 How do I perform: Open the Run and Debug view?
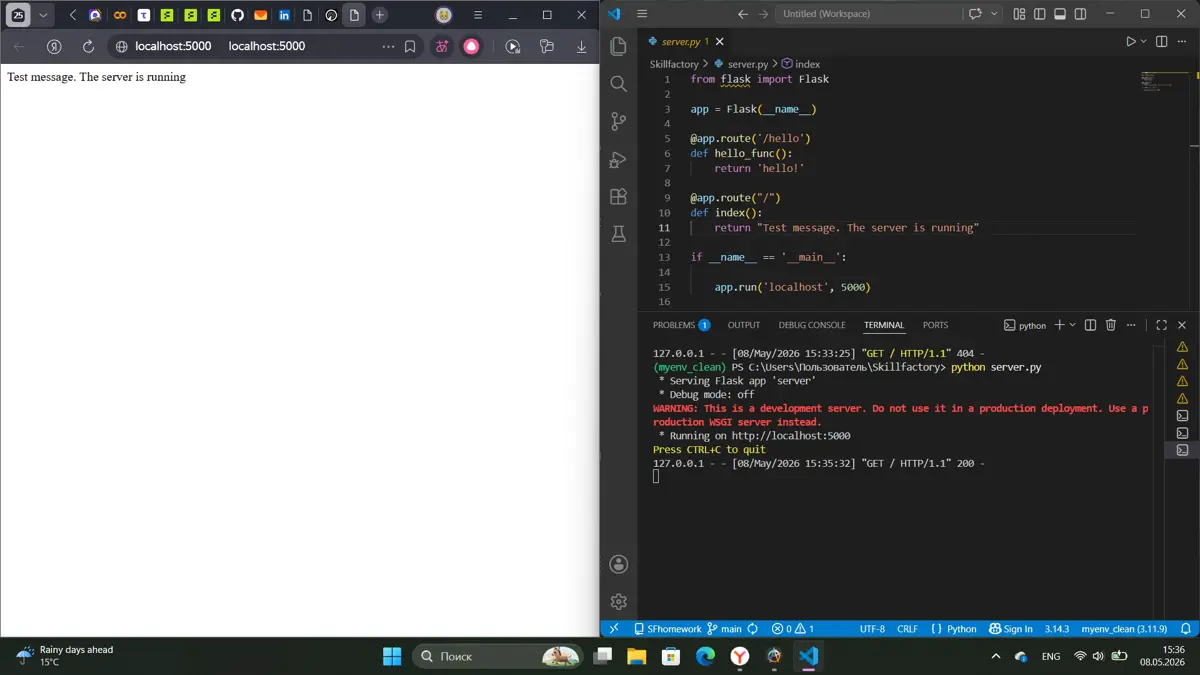tap(618, 160)
